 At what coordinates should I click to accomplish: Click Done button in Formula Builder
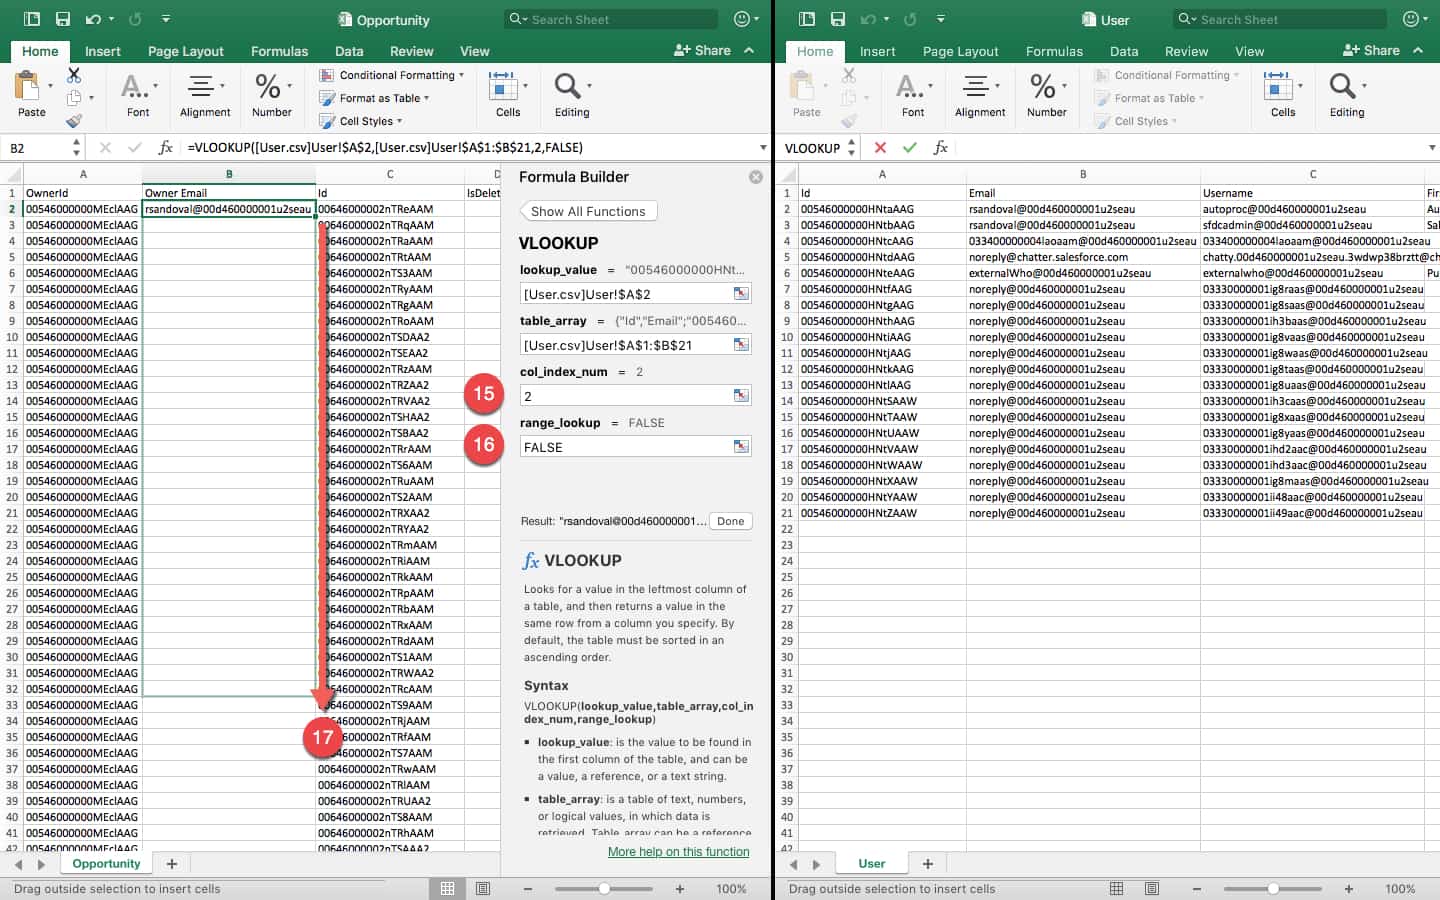[730, 521]
